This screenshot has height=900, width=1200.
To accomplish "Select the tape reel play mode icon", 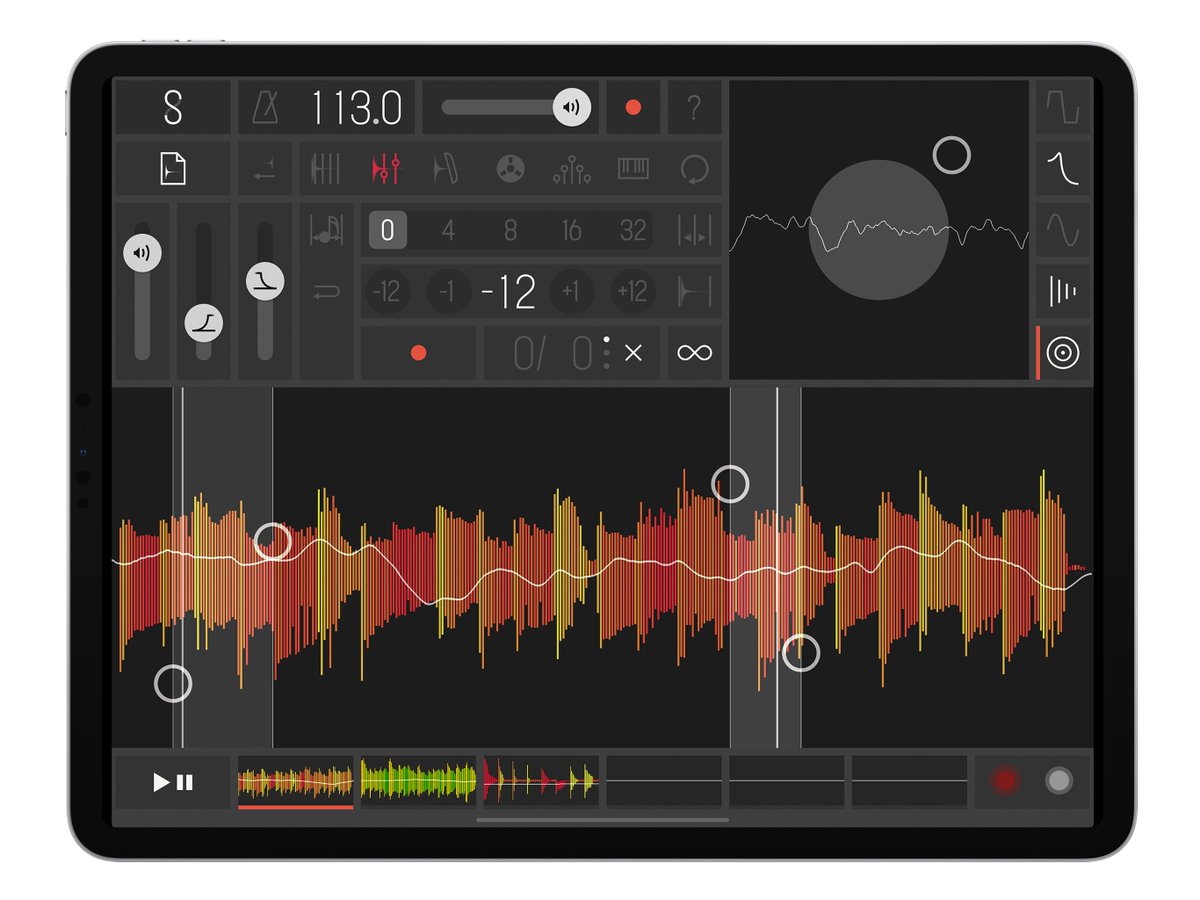I will pyautogui.click(x=510, y=169).
